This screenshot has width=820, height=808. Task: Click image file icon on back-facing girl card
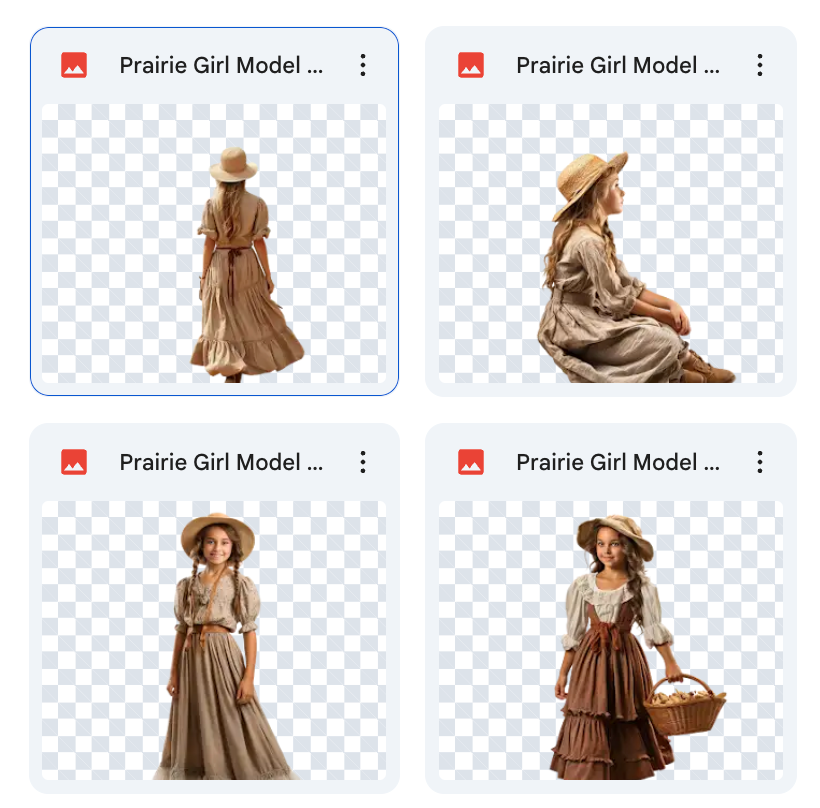[74, 66]
